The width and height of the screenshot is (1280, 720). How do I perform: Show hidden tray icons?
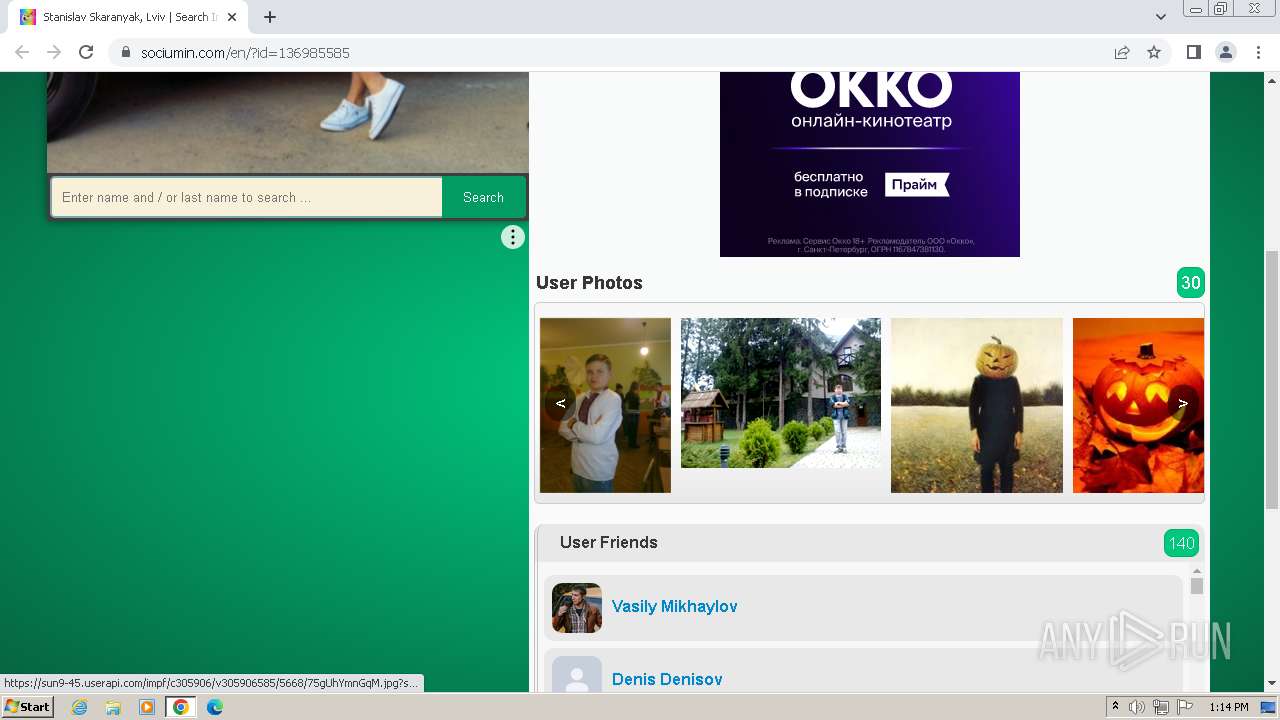(1116, 707)
